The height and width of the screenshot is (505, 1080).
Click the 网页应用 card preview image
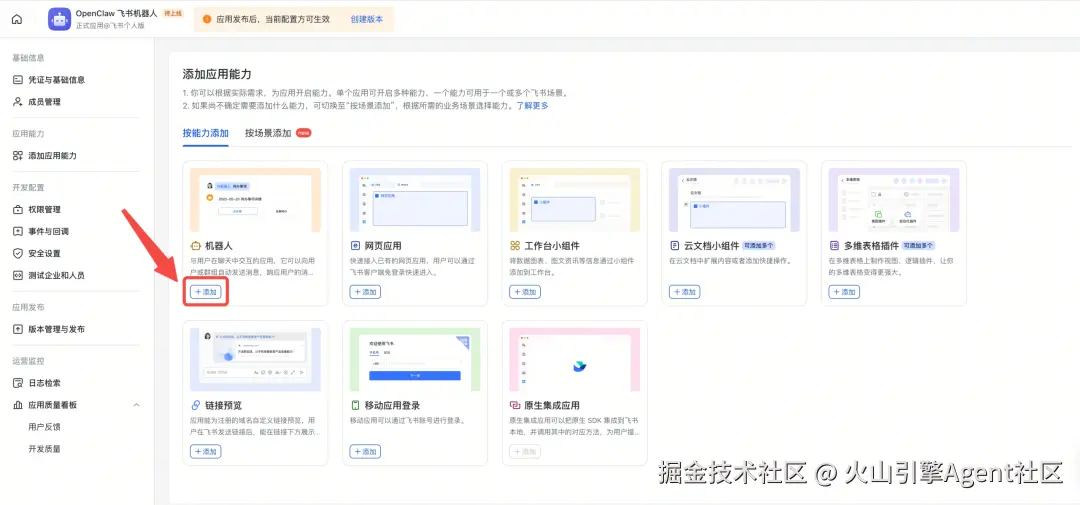click(x=415, y=200)
